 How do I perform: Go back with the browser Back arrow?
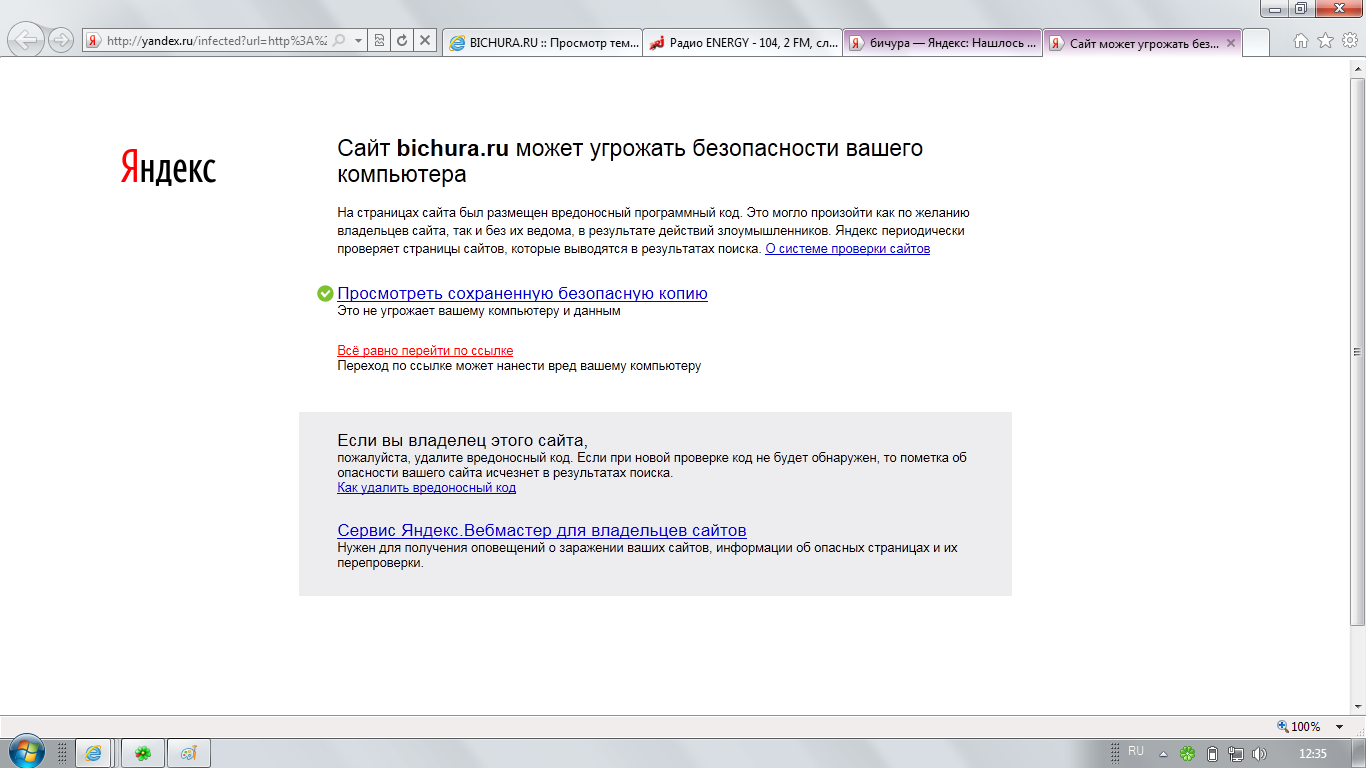(28, 40)
